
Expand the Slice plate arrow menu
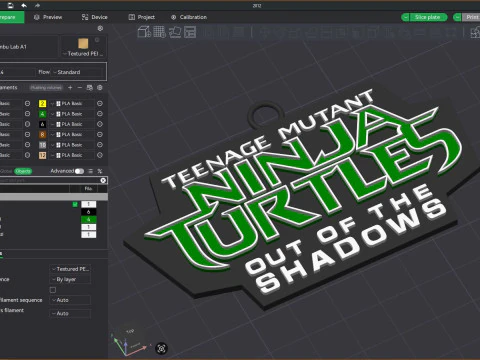click(406, 17)
